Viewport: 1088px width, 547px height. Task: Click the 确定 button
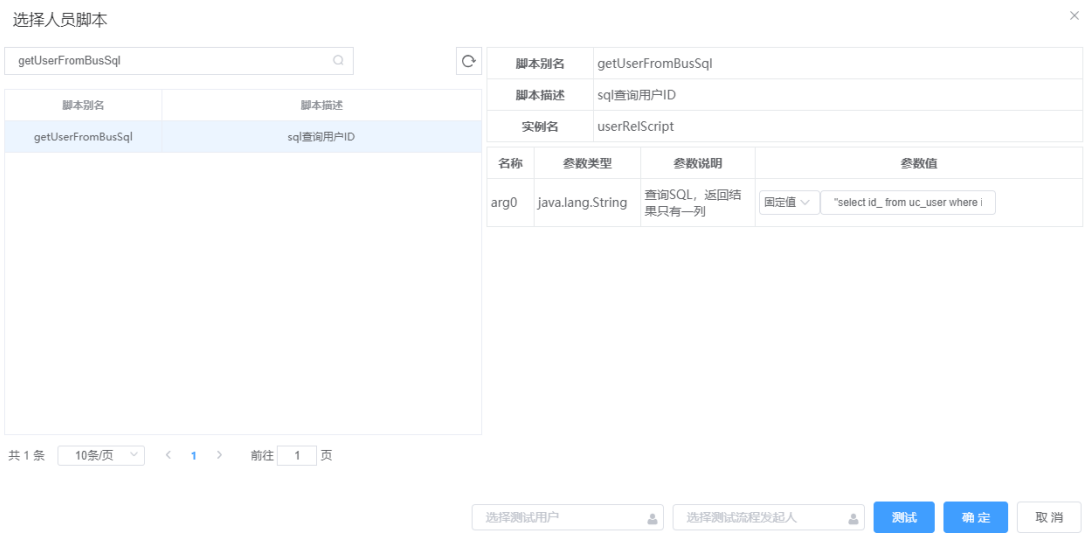(975, 517)
